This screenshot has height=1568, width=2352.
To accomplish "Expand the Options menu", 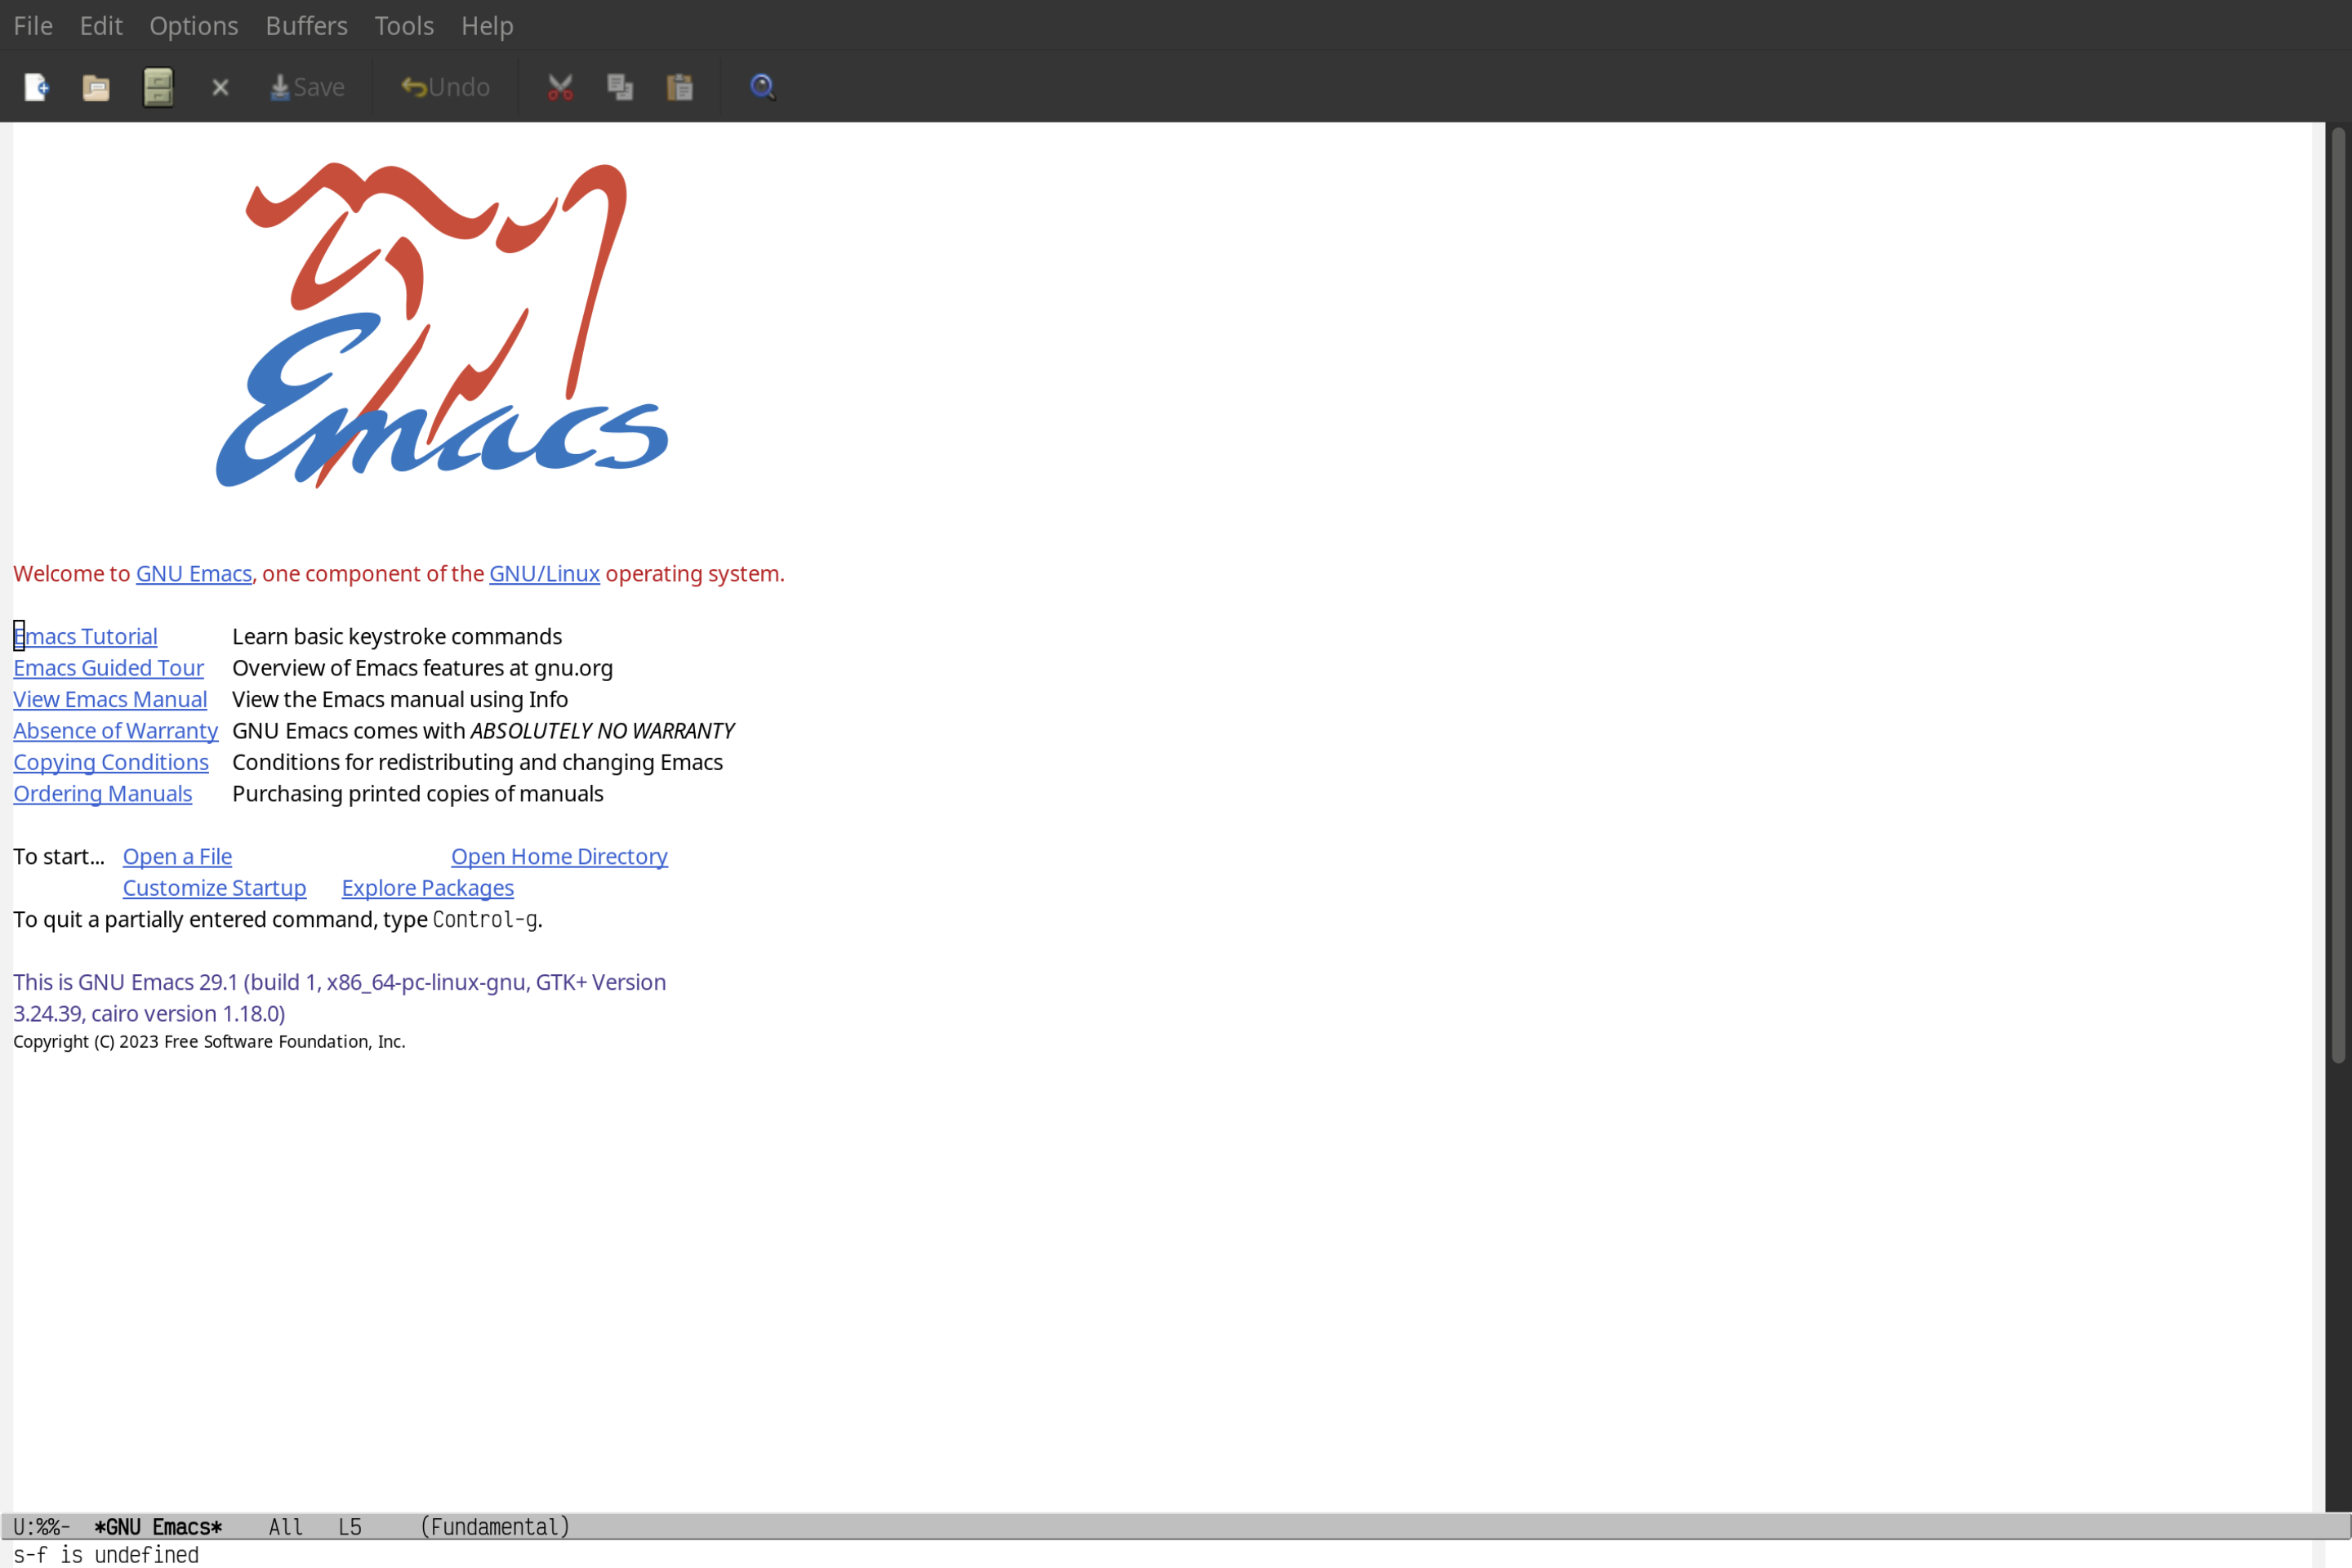I will (193, 23).
